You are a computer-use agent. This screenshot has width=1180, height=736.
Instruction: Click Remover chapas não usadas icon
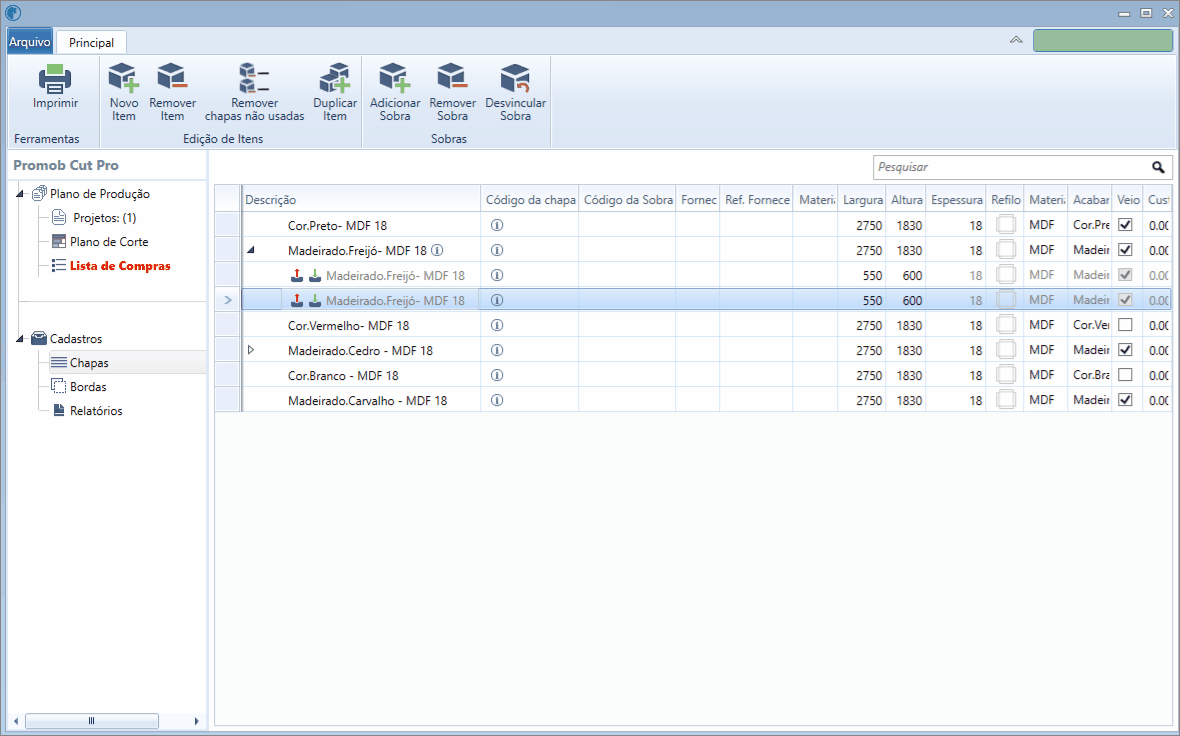[254, 78]
